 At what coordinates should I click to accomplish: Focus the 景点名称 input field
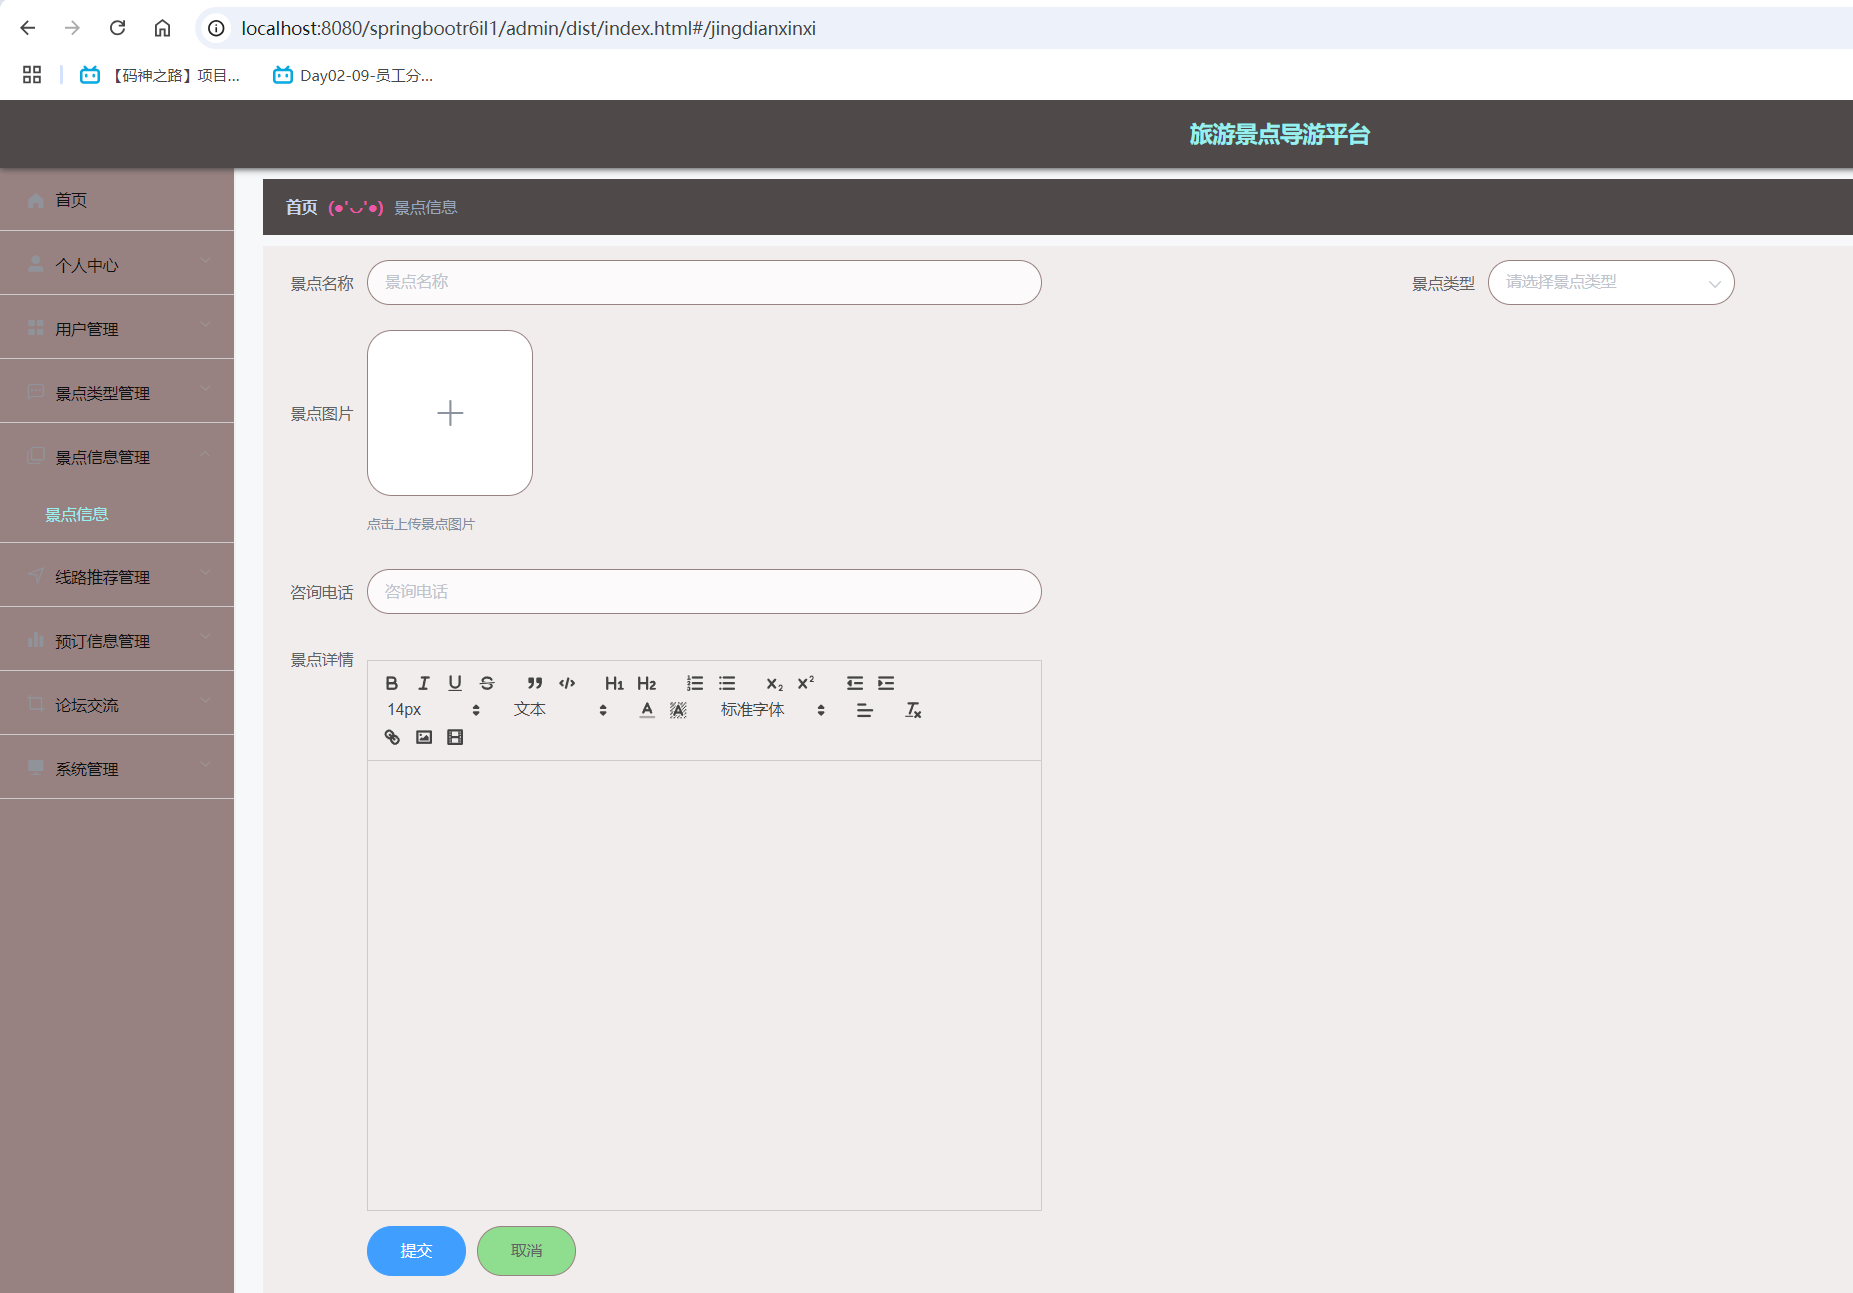tap(704, 282)
